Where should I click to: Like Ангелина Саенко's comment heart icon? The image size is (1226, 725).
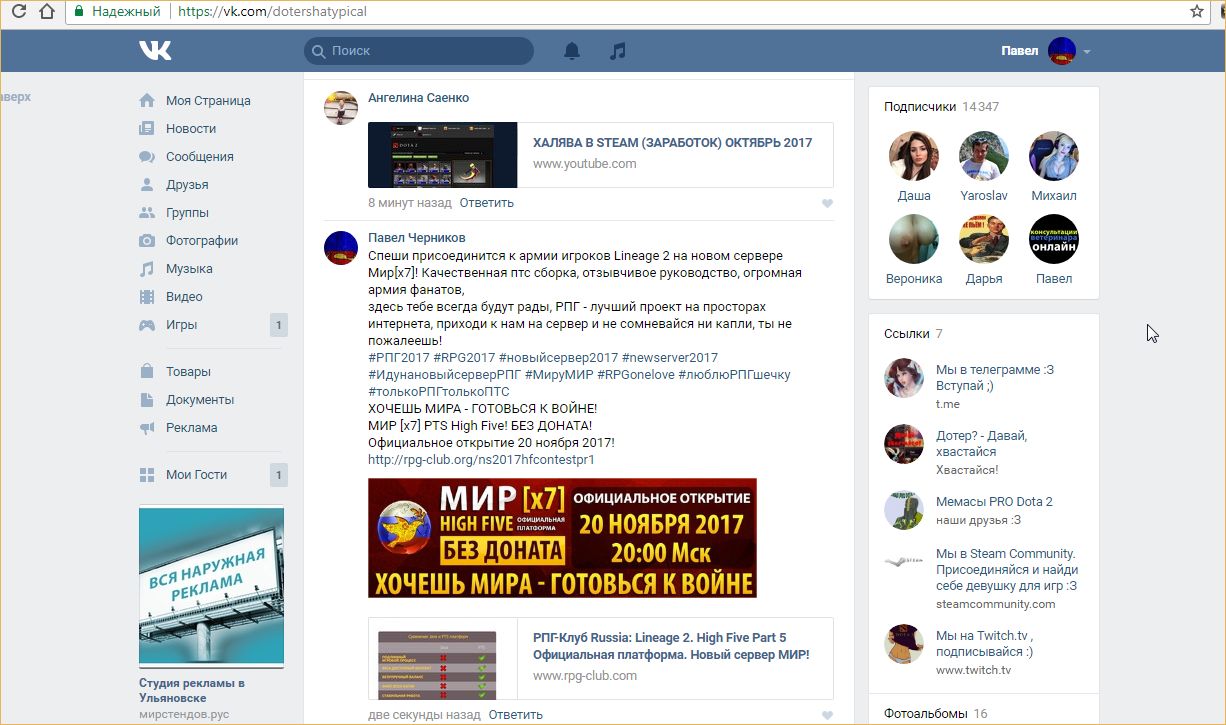[827, 204]
